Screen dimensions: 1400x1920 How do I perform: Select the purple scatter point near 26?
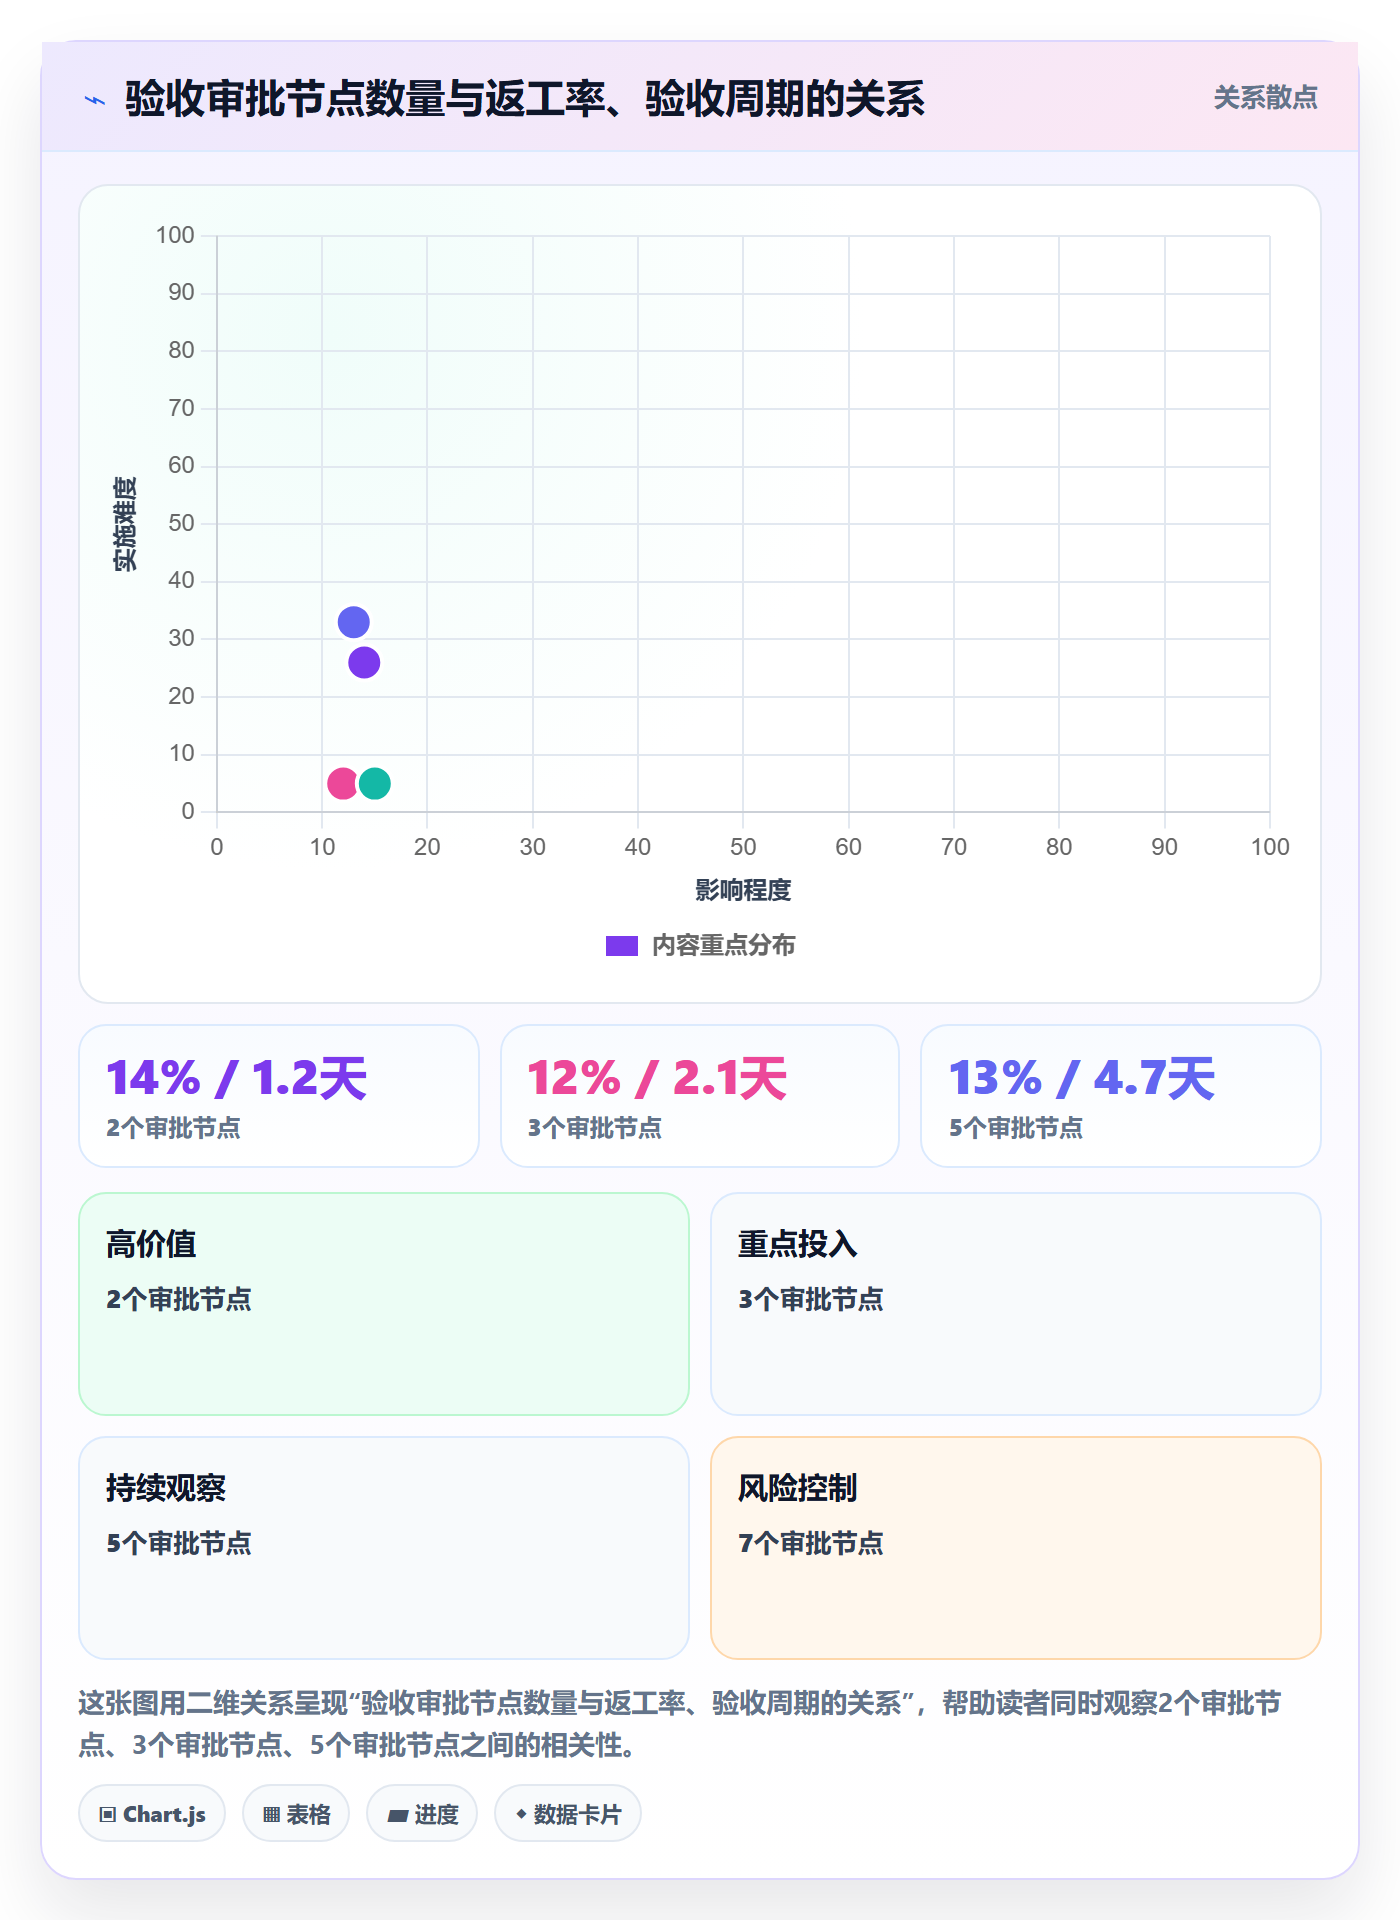pos(364,662)
